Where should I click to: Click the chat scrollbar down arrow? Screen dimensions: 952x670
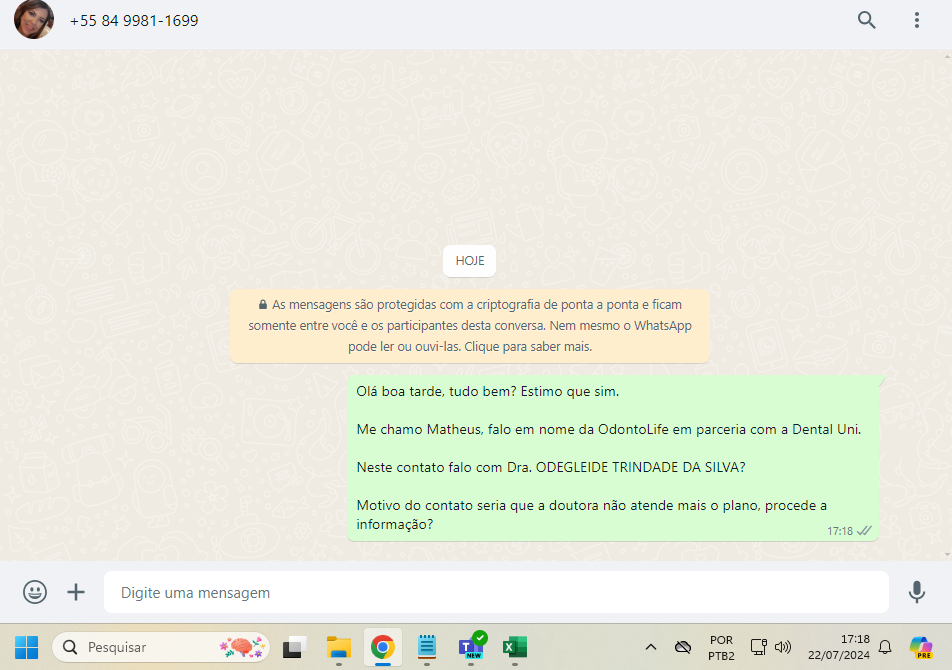[x=948, y=555]
